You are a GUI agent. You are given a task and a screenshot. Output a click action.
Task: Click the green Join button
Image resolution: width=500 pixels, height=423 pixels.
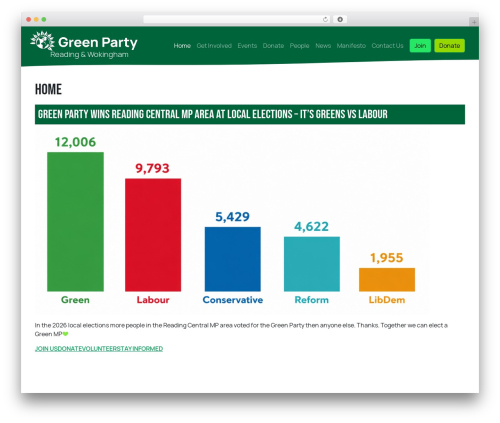click(x=420, y=46)
